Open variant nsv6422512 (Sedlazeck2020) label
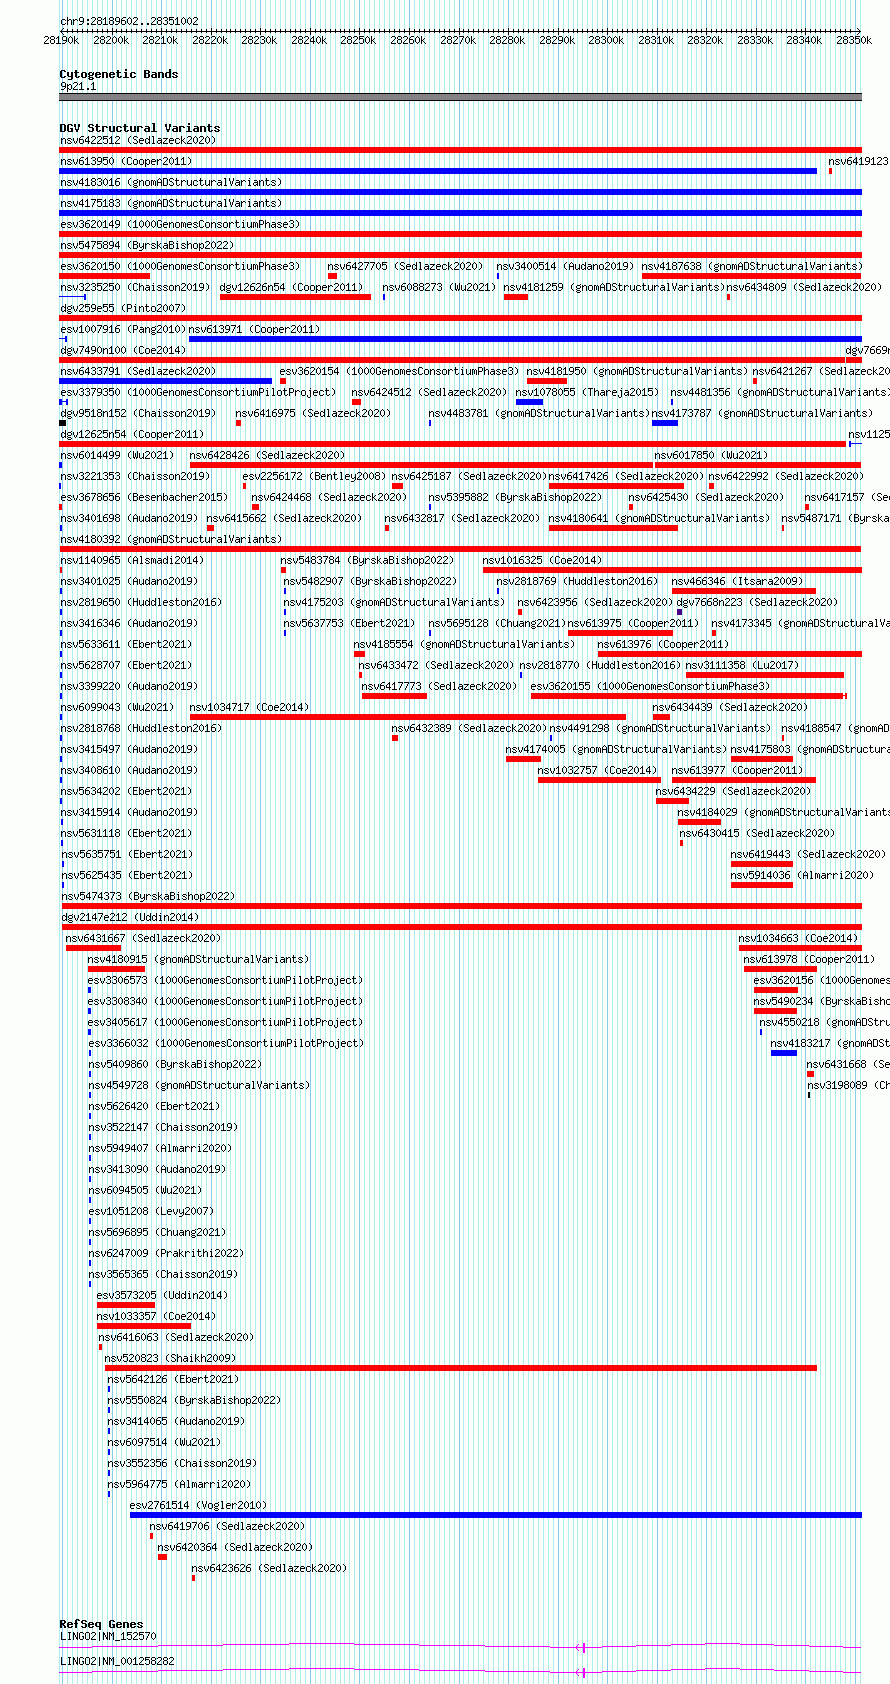The image size is (890, 1684). [138, 140]
